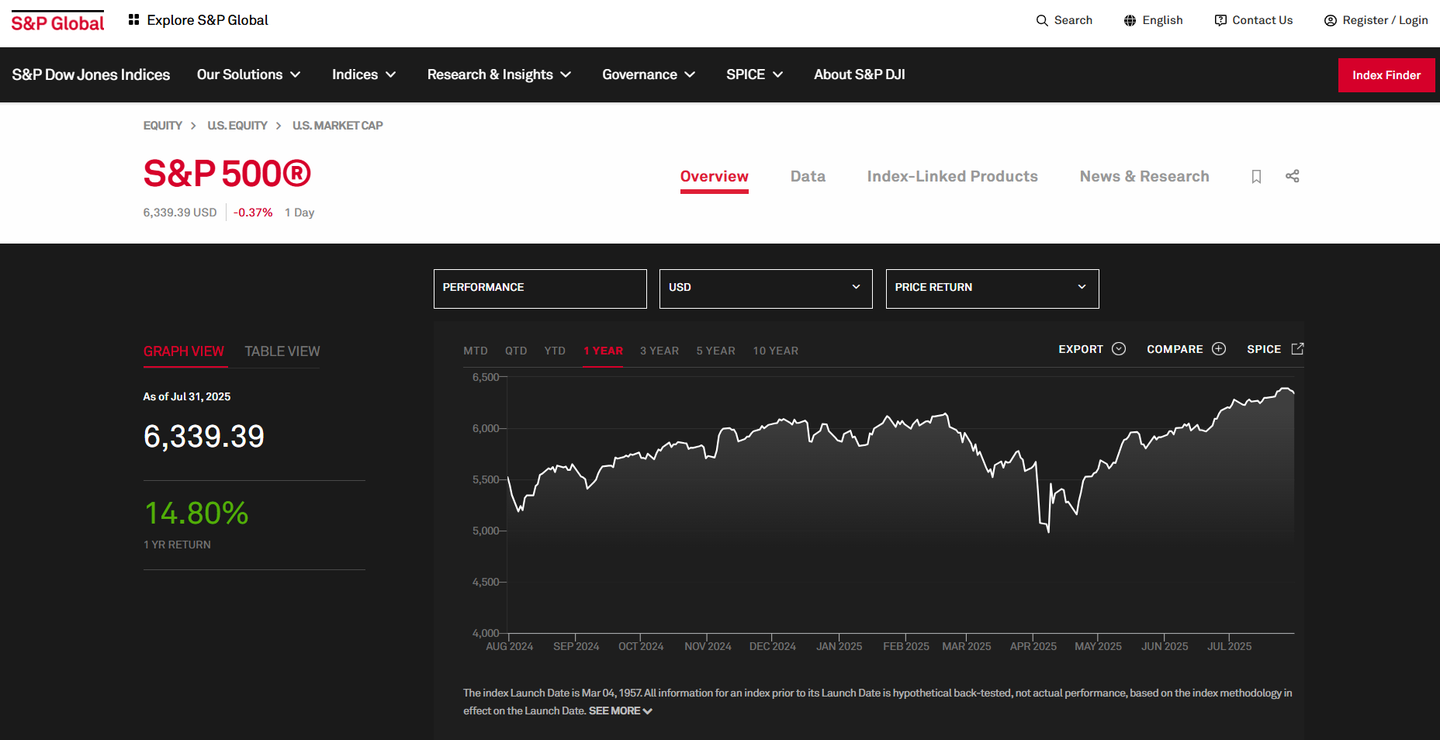Select the QTD time range
The image size is (1440, 740).
(516, 350)
